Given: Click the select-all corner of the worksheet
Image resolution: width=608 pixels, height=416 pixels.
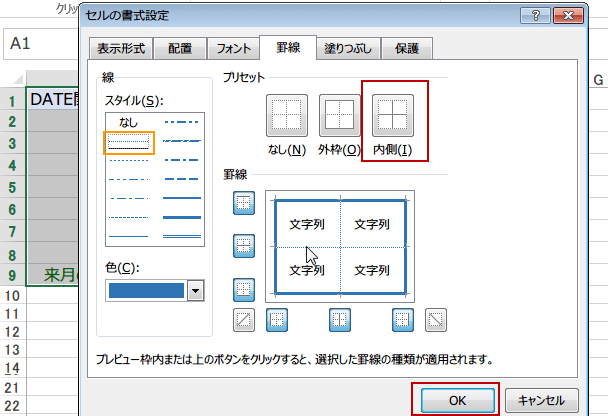Looking at the screenshot, I should pyautogui.click(x=16, y=79).
